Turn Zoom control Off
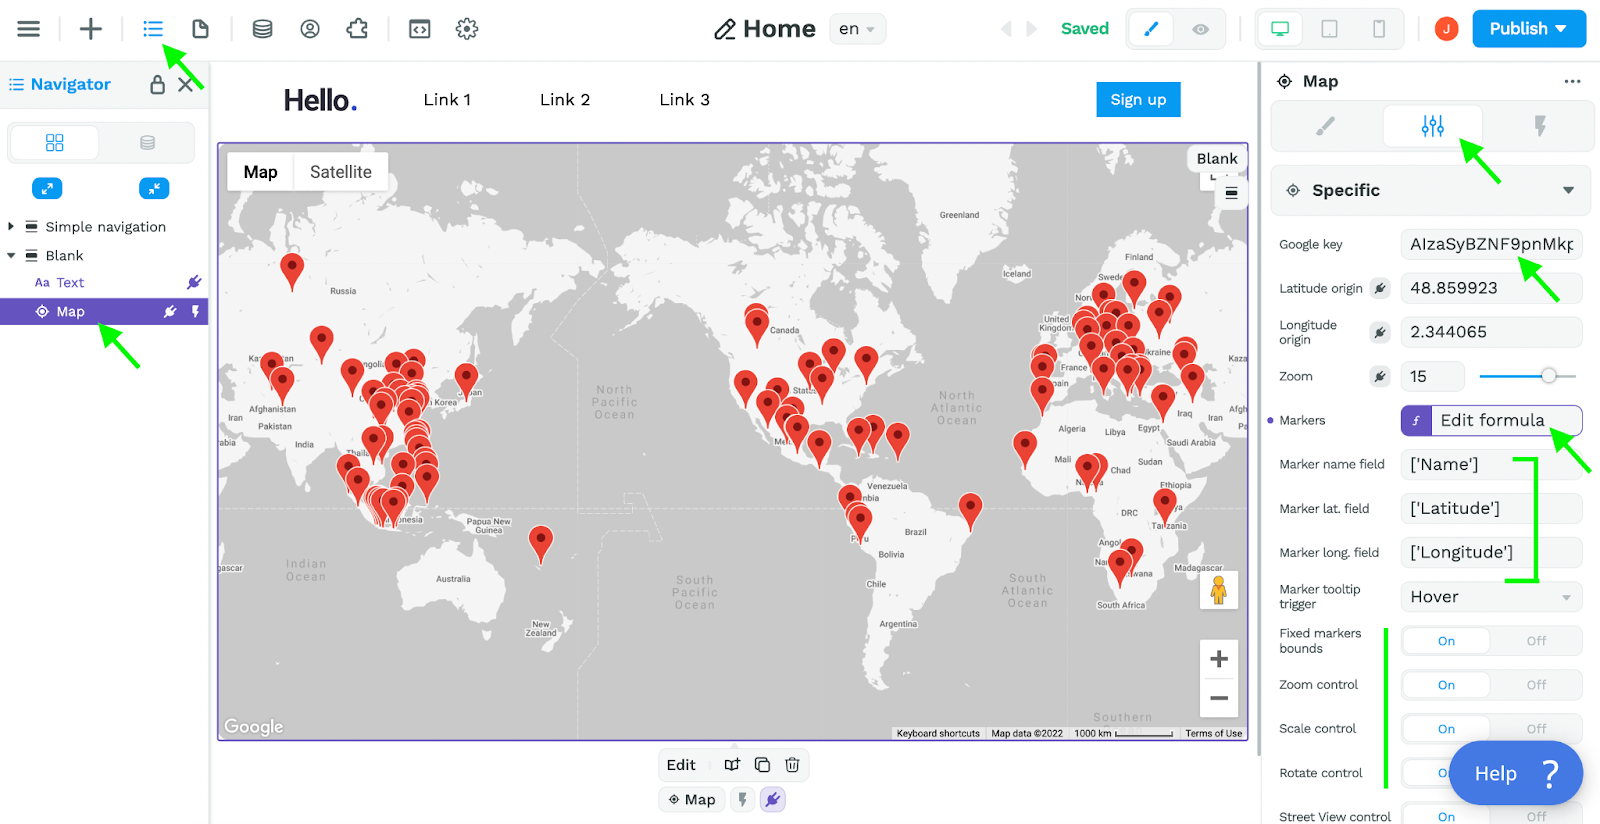This screenshot has width=1600, height=824. point(1536,685)
